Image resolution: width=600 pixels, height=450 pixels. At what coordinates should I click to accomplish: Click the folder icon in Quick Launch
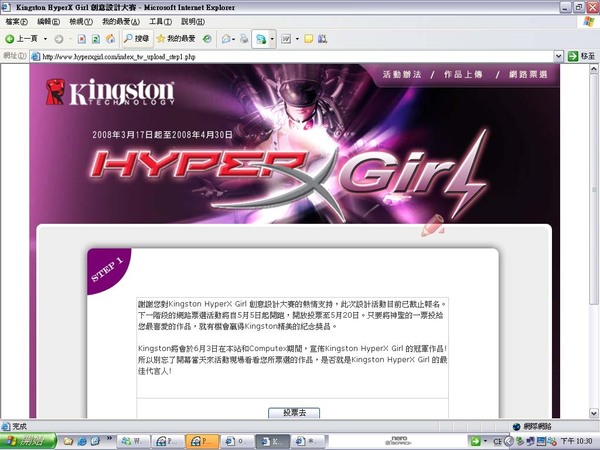68,442
